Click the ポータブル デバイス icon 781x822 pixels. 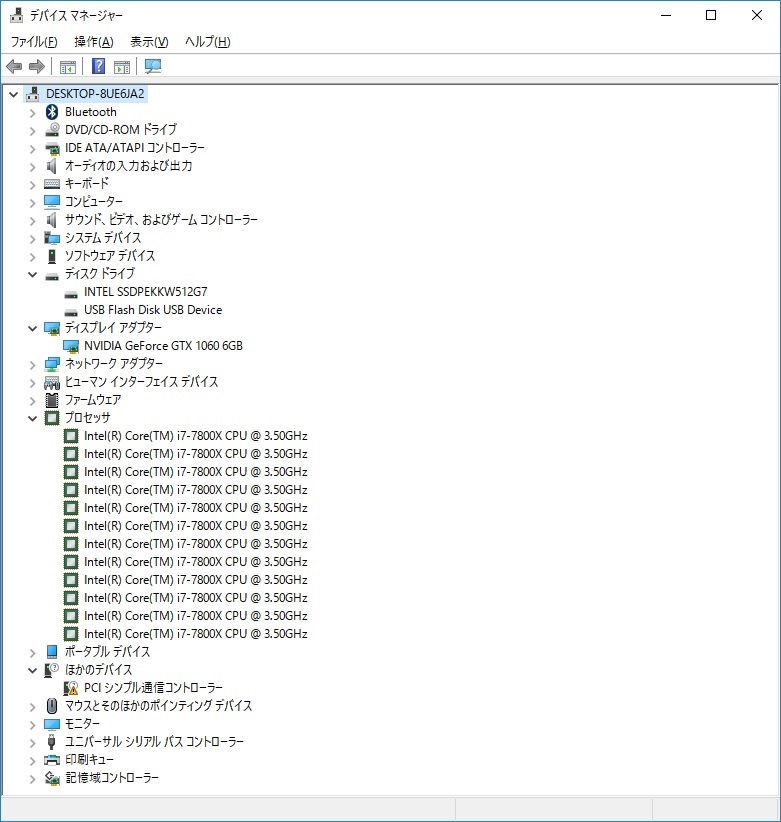pos(52,651)
